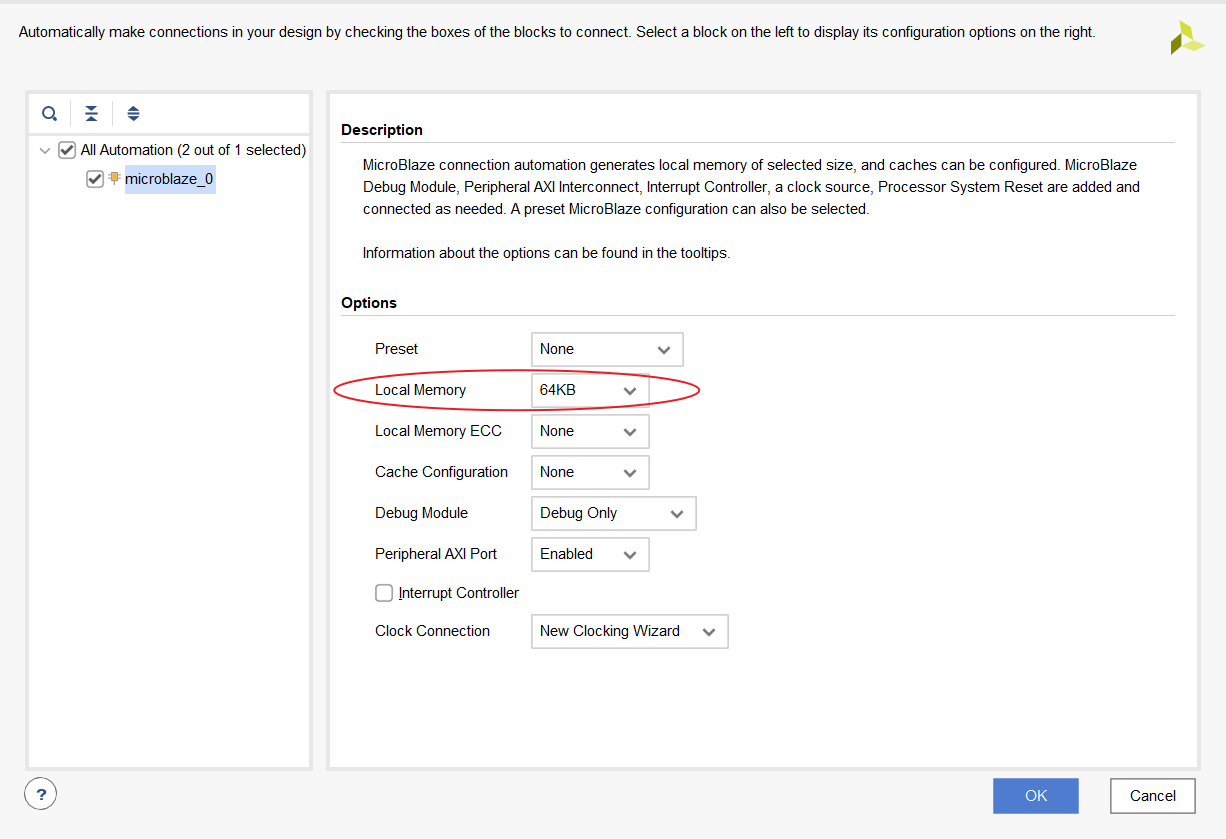1226x839 pixels.
Task: Uncheck the microblaze_0 checkbox
Action: 95,179
